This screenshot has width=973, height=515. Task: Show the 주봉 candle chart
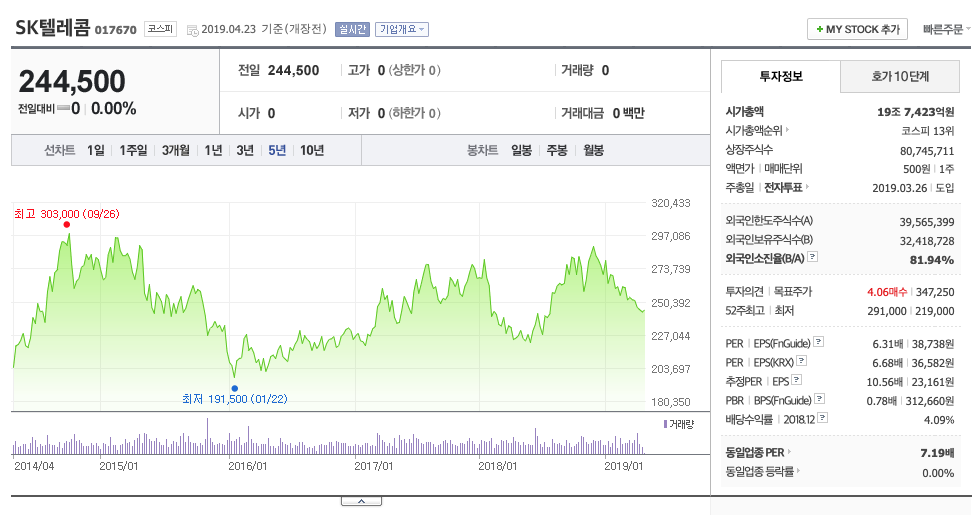coord(557,150)
